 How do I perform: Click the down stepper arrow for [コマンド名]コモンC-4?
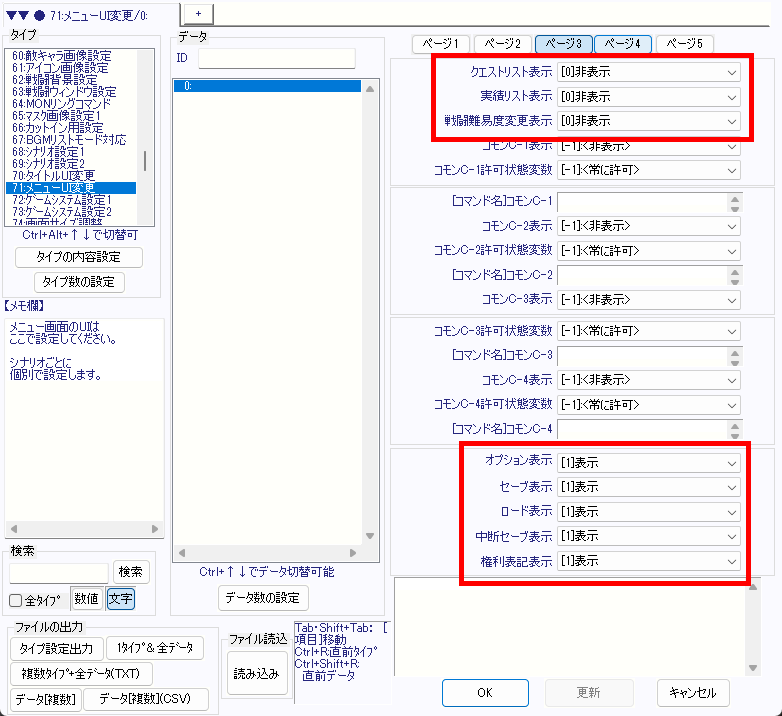[x=735, y=434]
